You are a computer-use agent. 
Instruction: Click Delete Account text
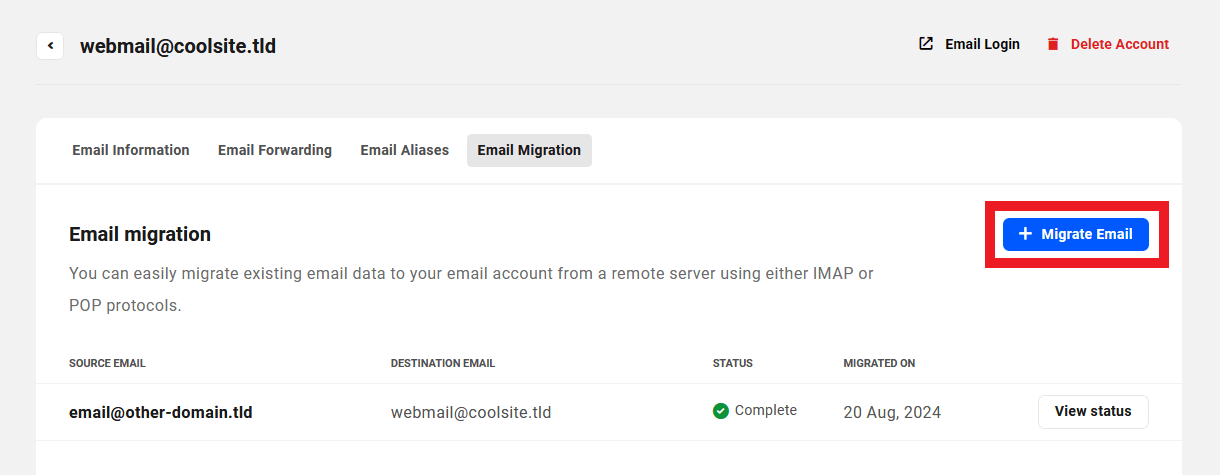[1120, 44]
